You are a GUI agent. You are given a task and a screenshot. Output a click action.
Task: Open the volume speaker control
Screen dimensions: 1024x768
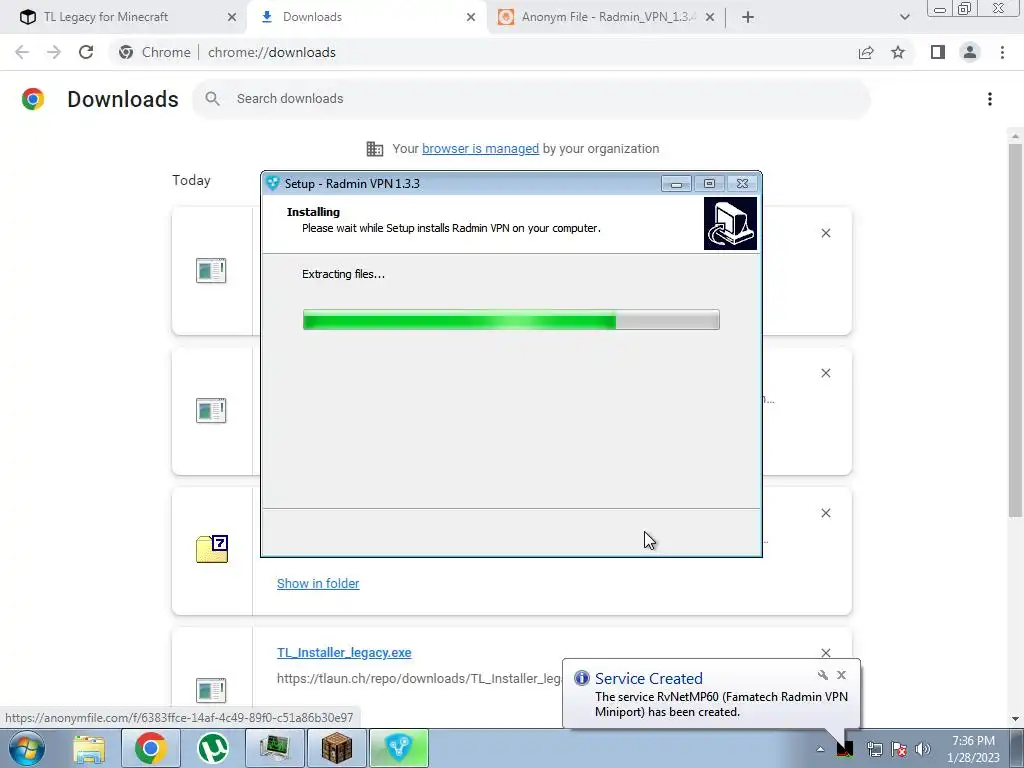(923, 749)
